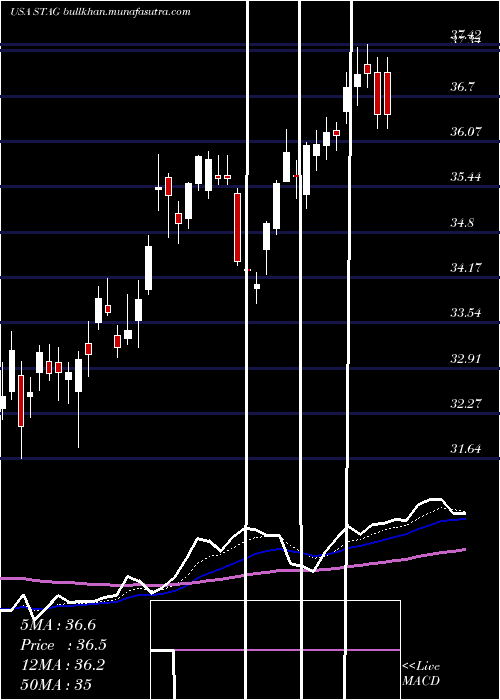Click the 35.44 price axis label
Viewport: 500px width, 700px height.
tap(466, 176)
